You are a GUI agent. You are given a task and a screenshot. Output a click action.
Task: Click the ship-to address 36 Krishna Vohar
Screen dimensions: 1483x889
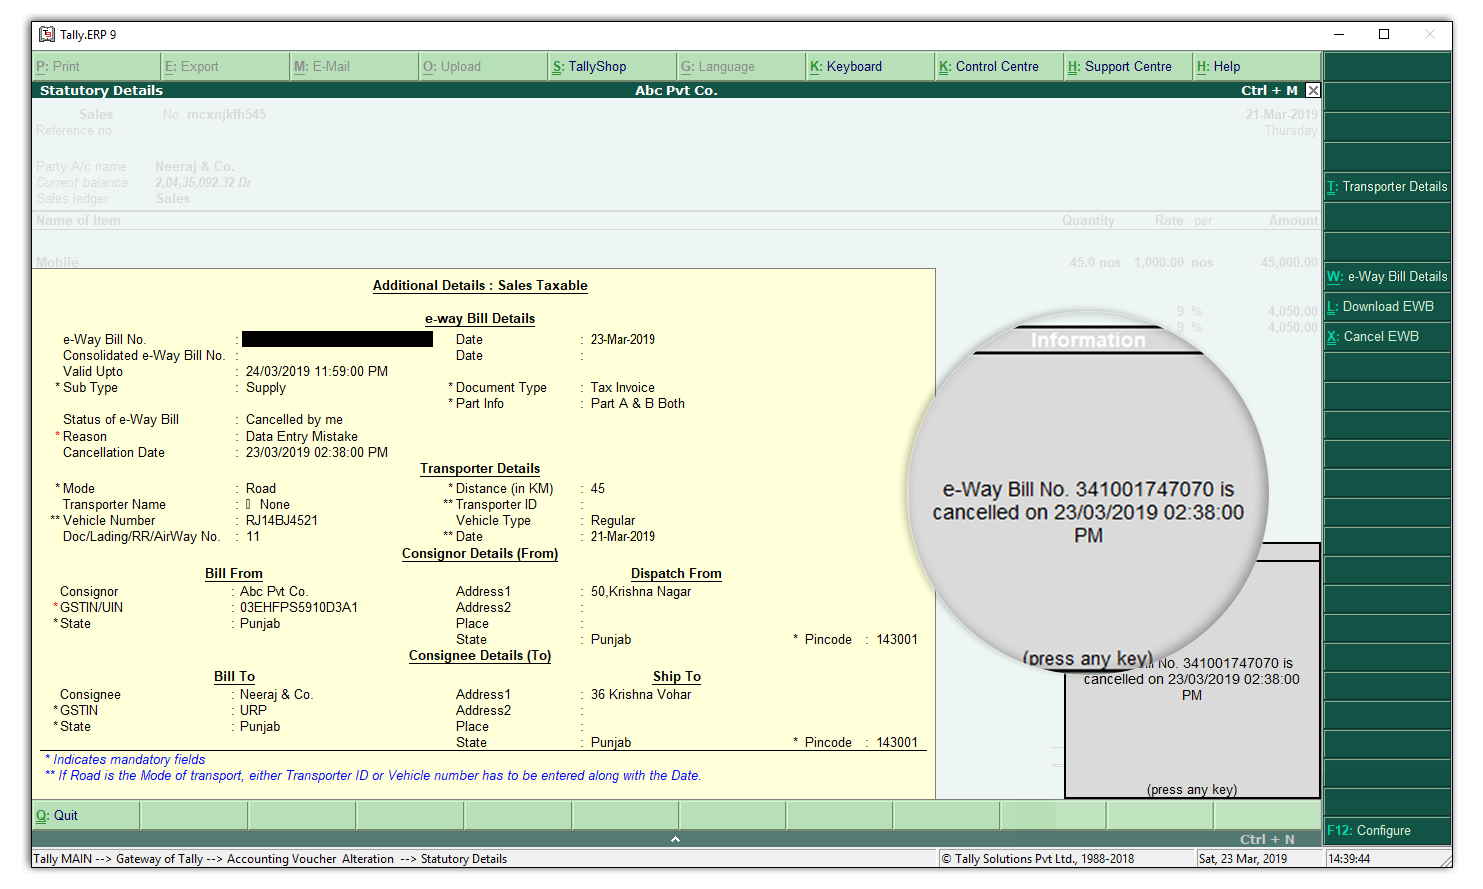[x=641, y=694]
